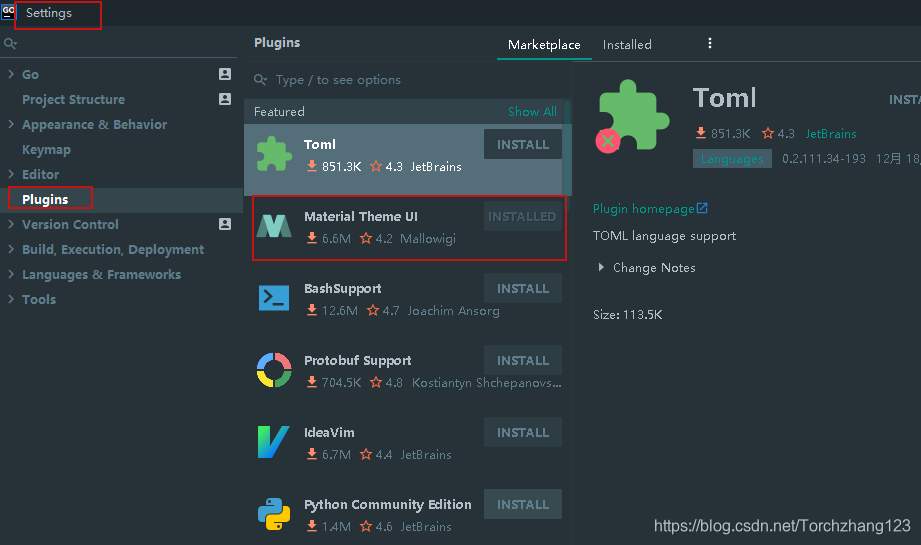Viewport: 921px width, 545px height.
Task: Expand the Tools settings node
Action: click(11, 299)
